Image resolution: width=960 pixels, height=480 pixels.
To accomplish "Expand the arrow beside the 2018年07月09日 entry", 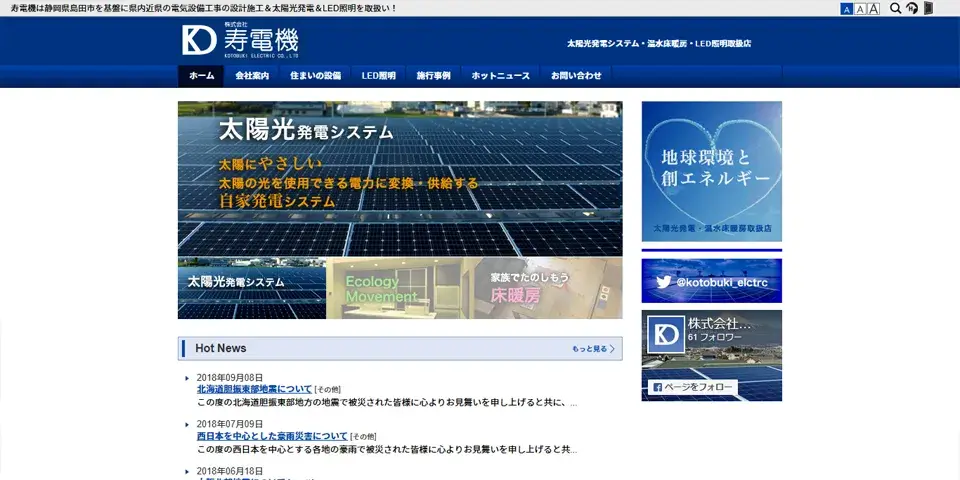I will pos(187,424).
